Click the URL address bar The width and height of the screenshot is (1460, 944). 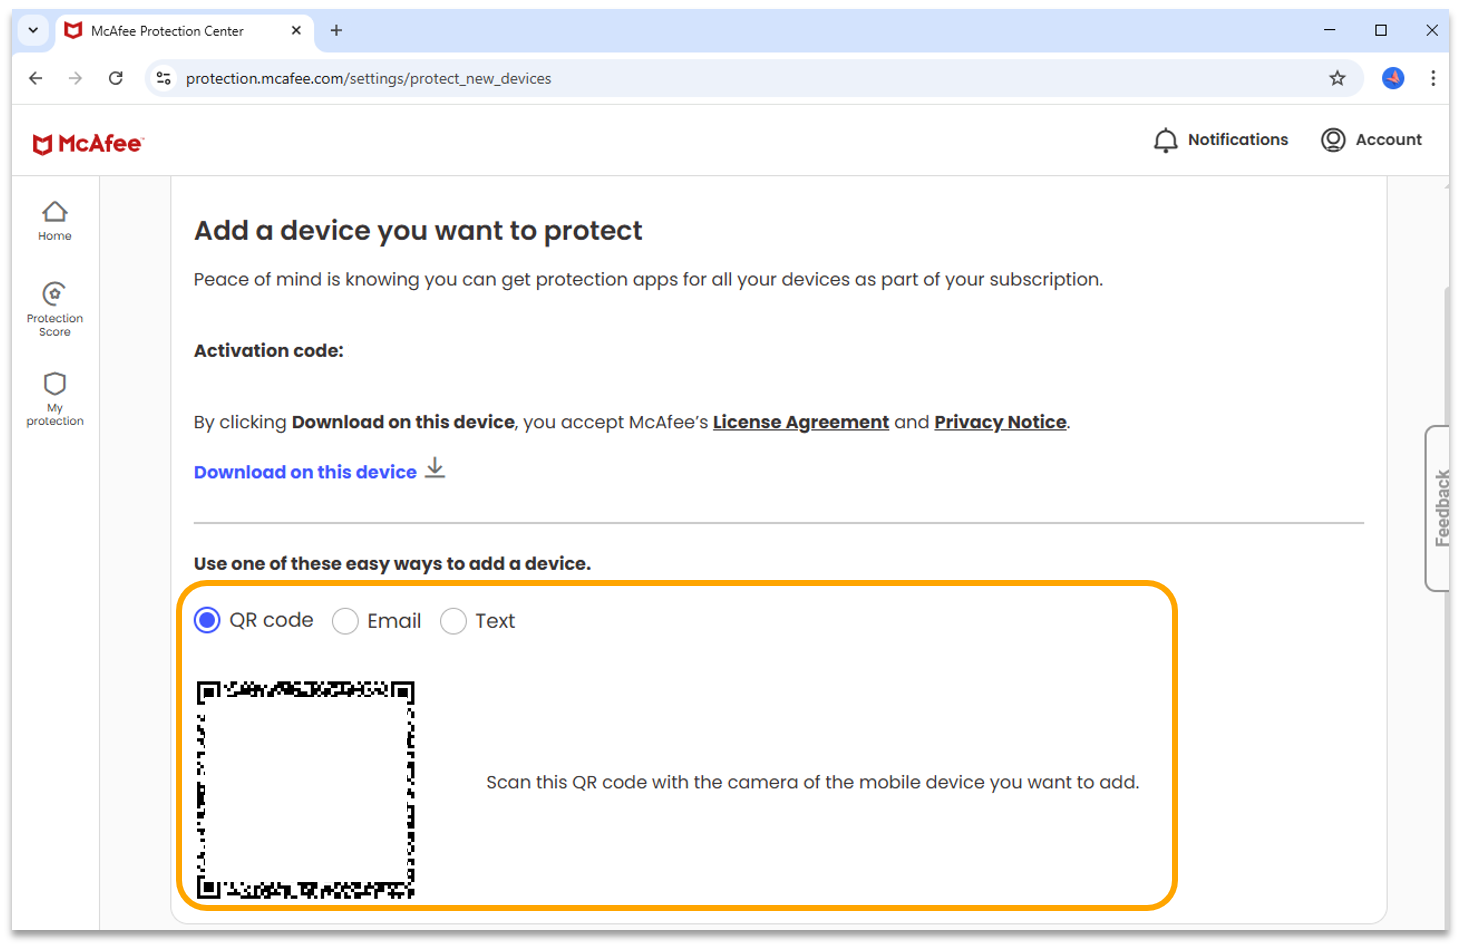pos(700,78)
